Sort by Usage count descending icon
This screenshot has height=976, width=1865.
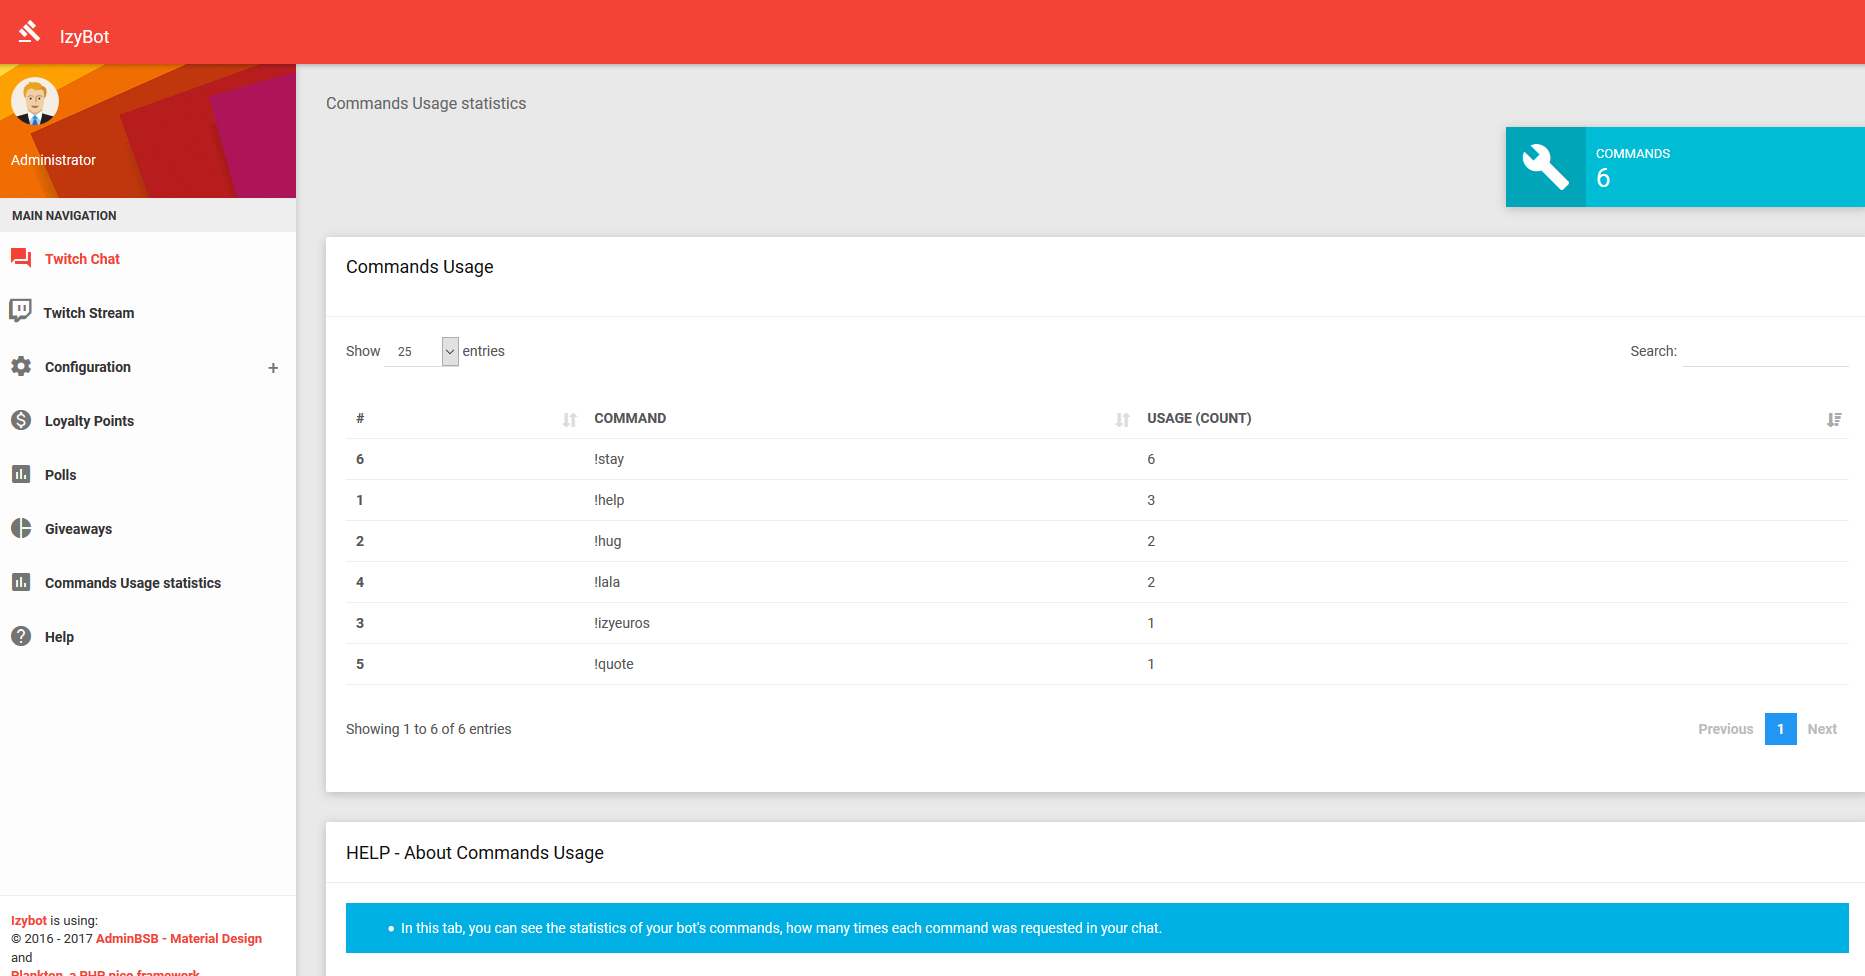(1834, 420)
